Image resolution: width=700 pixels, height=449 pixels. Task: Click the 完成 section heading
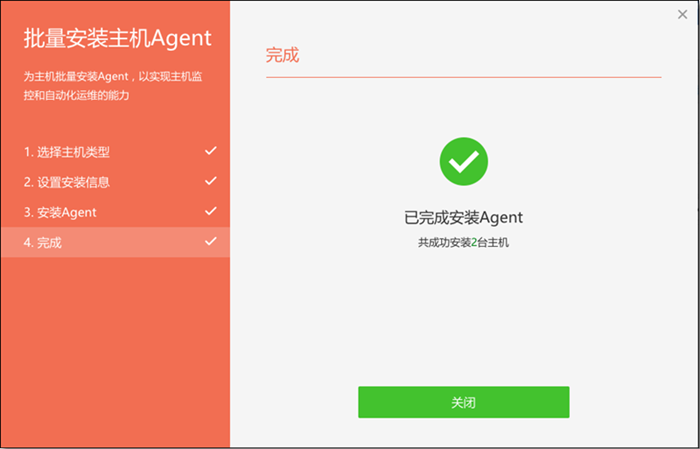[282, 55]
